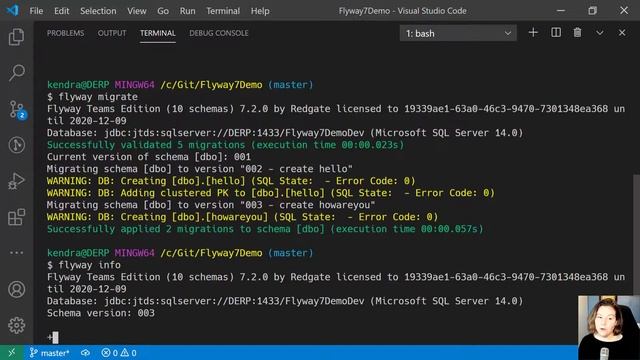Viewport: 640px width, 360px height.
Task: Click the 'Migrating schema' line for "002 - create hello"
Action: click(200, 169)
